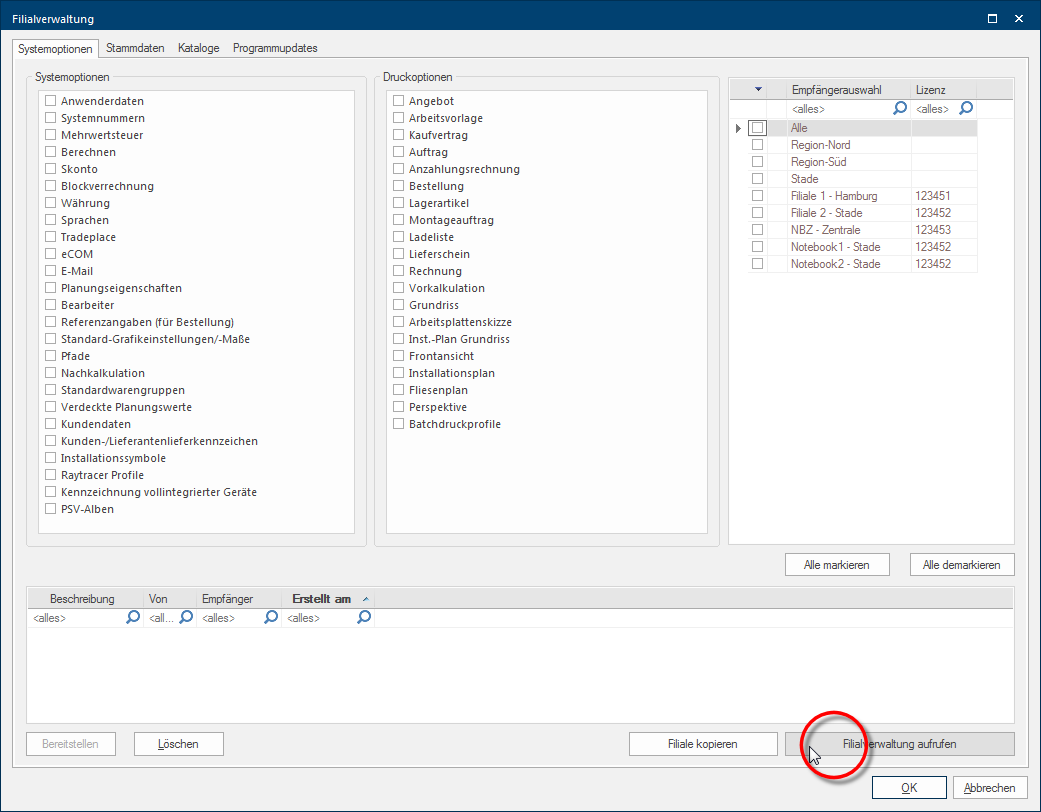Click Erstellt am column sort arrow
Viewport: 1041px width, 812px height.
(365, 599)
